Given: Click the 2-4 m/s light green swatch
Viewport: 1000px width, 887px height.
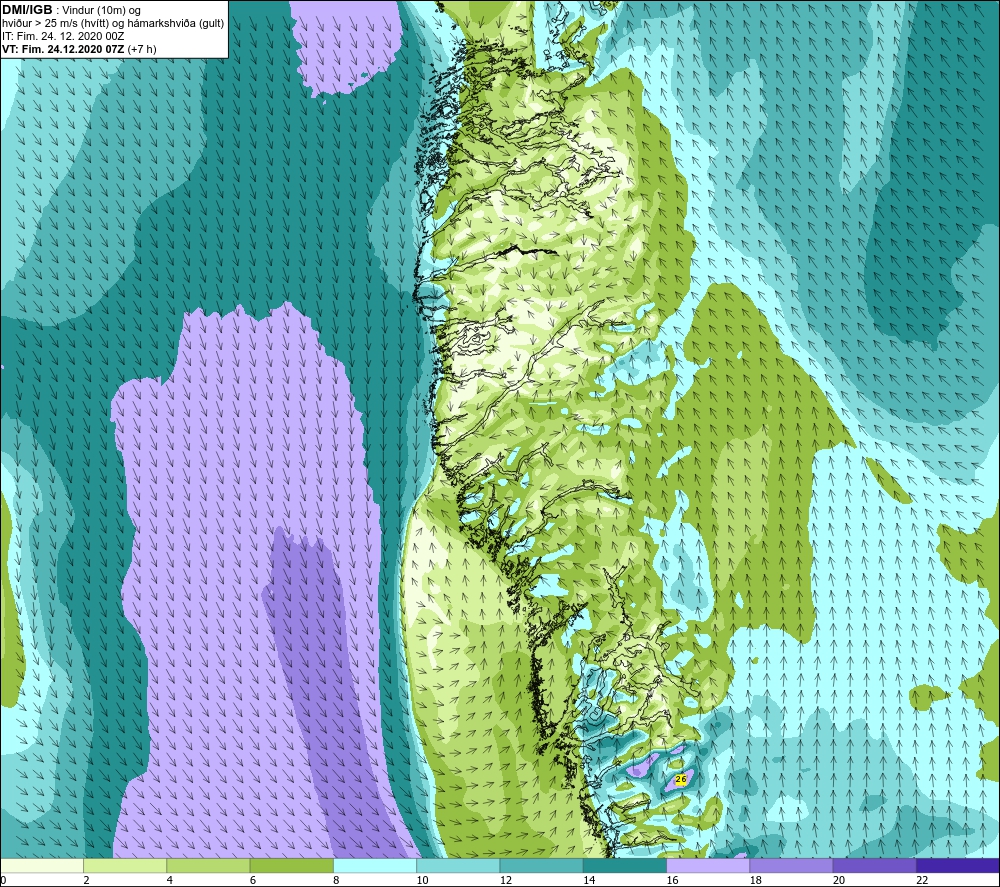Looking at the screenshot, I should click(x=125, y=865).
